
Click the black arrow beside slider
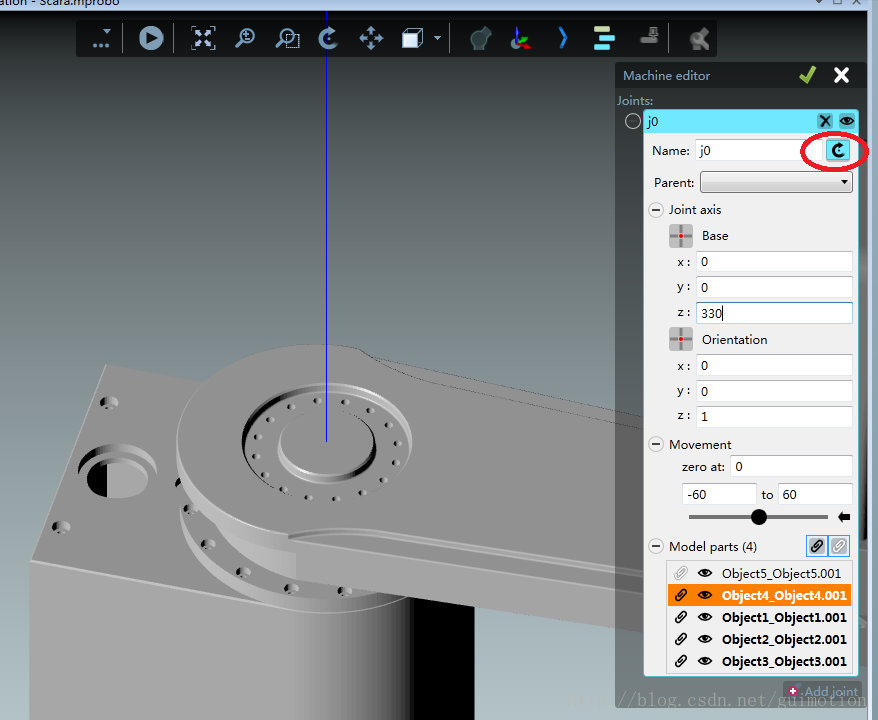(x=844, y=517)
